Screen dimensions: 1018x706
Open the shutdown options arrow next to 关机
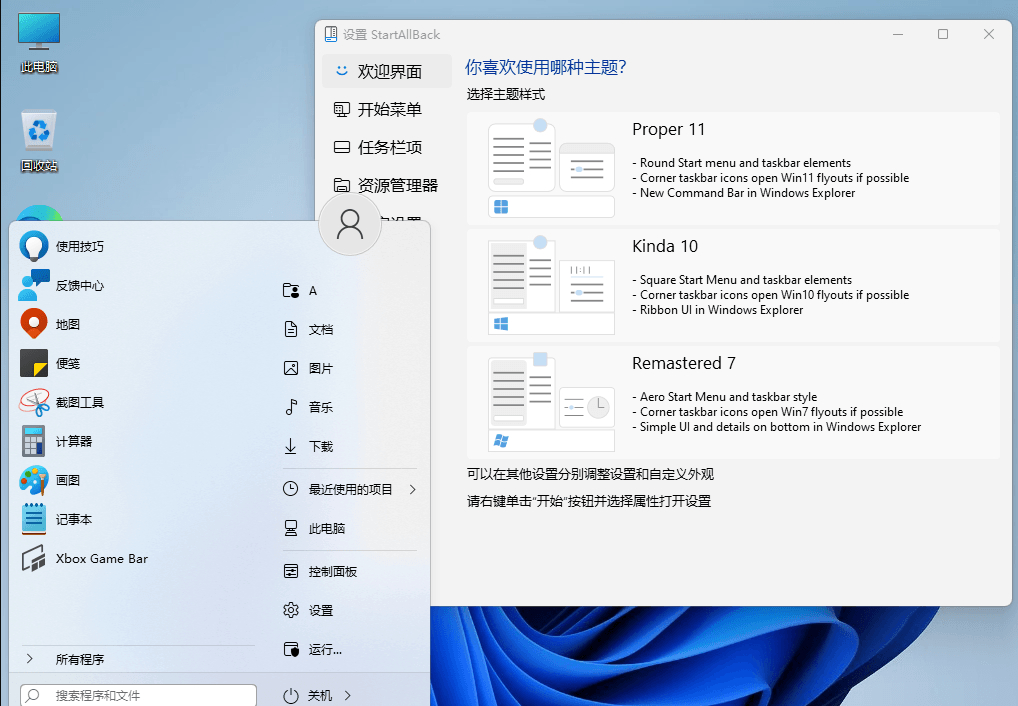pos(348,696)
